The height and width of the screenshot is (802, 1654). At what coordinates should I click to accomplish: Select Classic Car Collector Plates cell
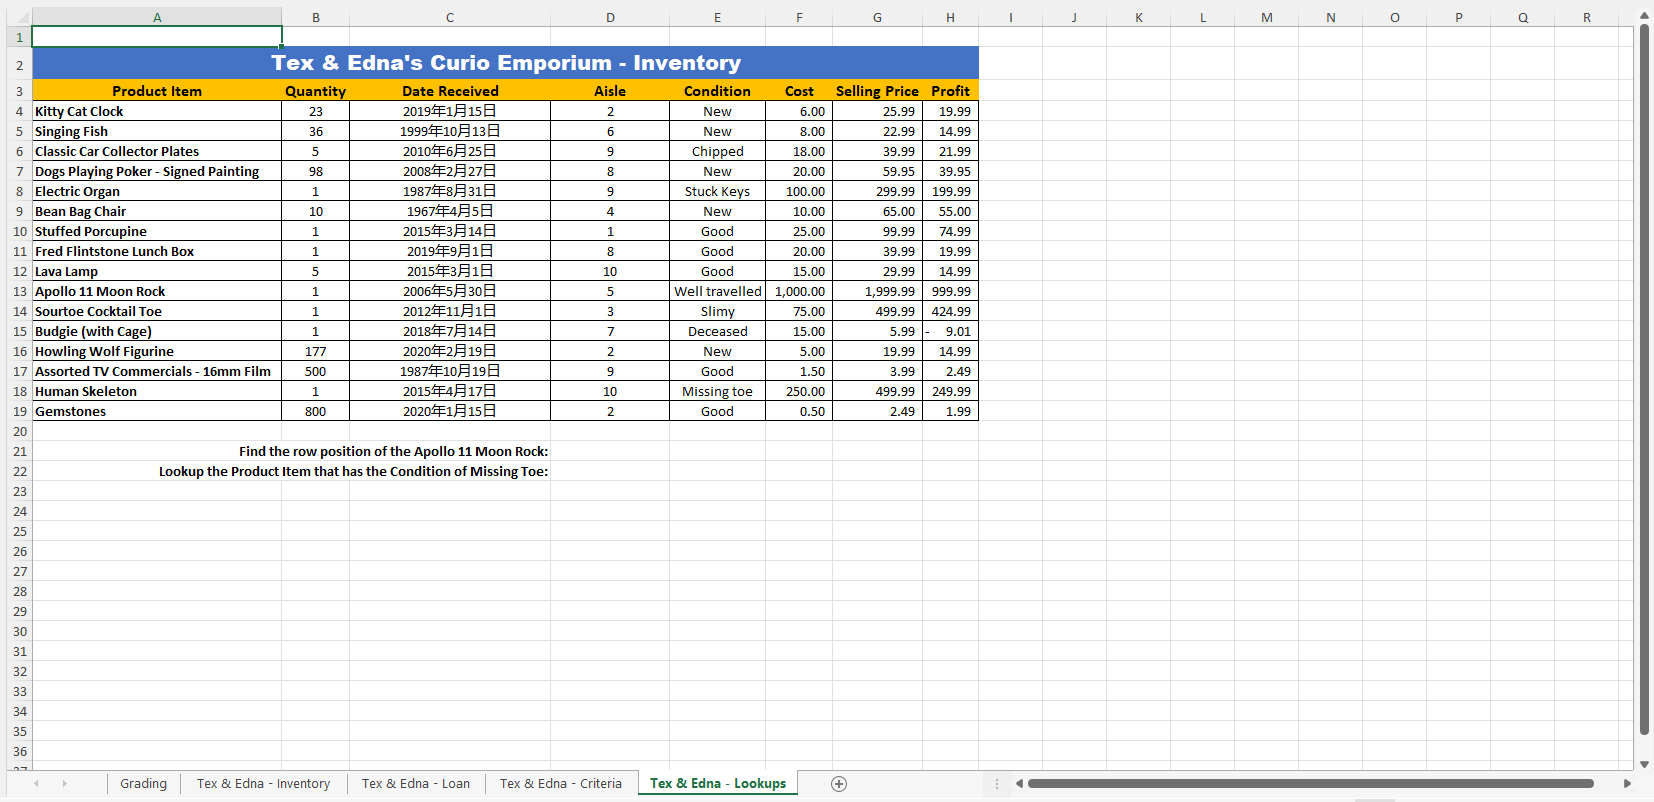click(x=157, y=151)
